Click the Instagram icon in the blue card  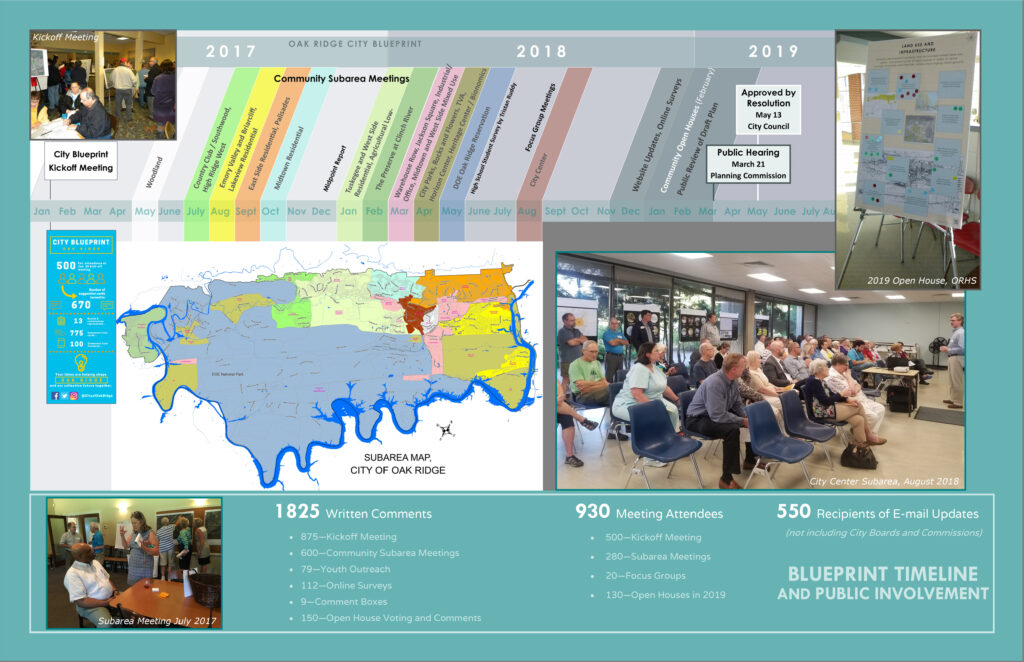74,396
